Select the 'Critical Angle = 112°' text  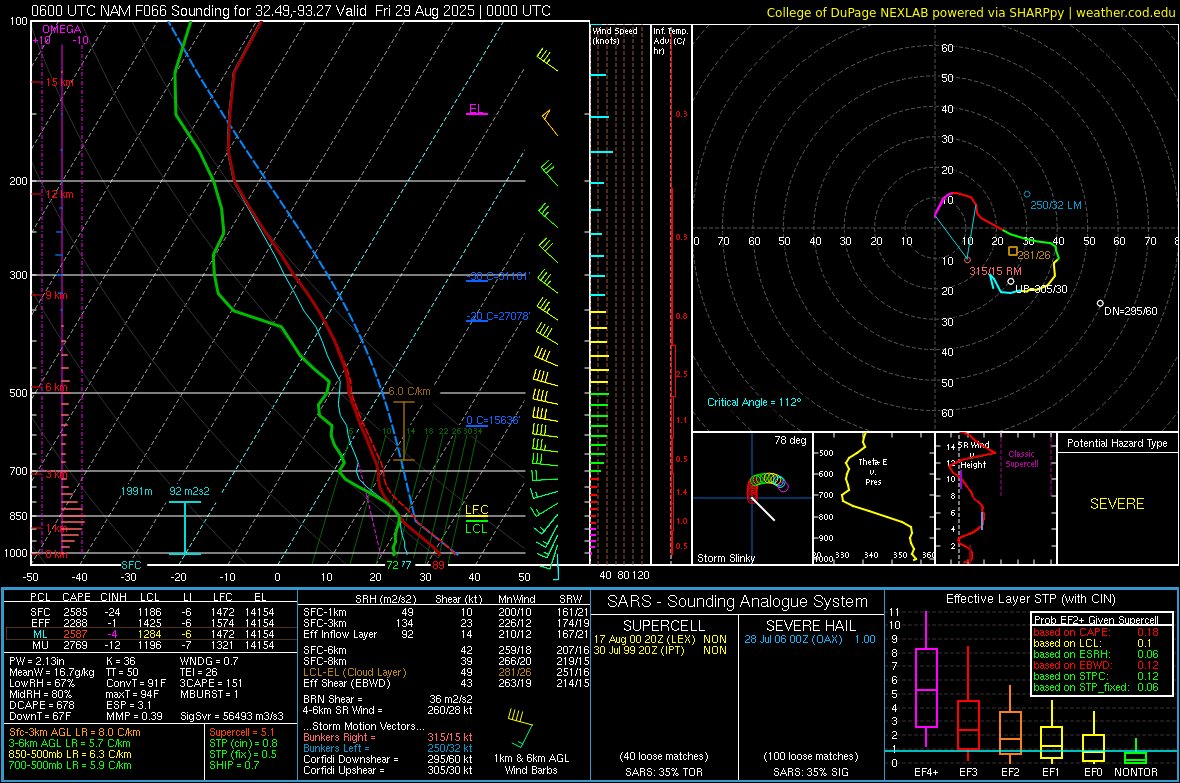tap(754, 402)
